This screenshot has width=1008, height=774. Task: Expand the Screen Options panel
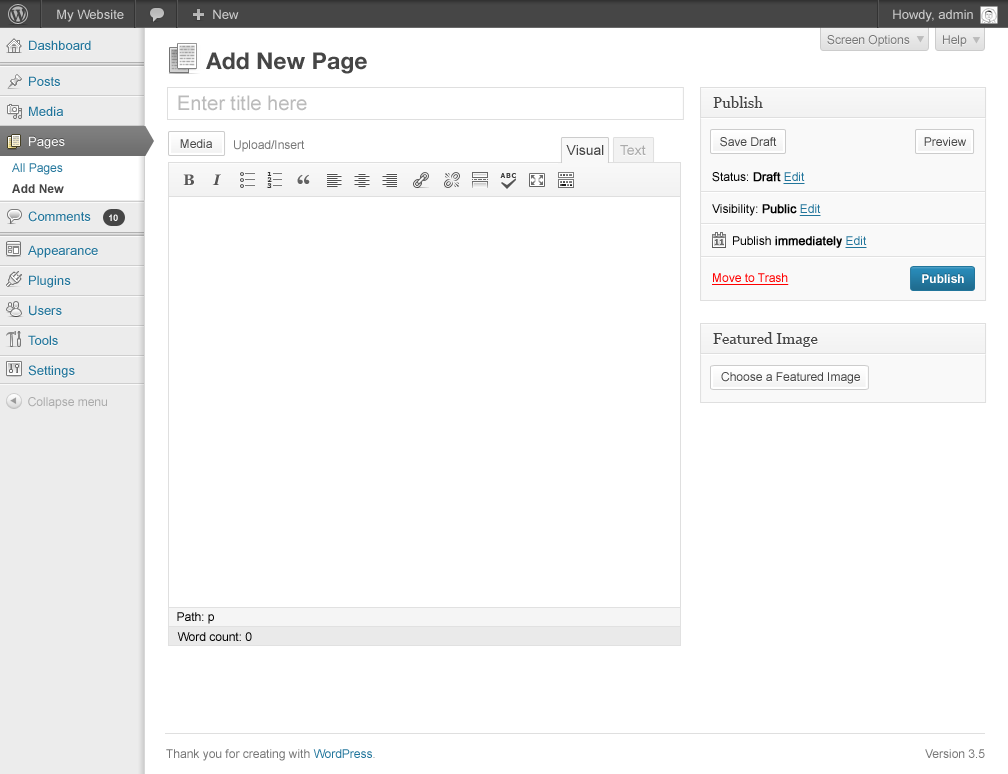pos(875,40)
